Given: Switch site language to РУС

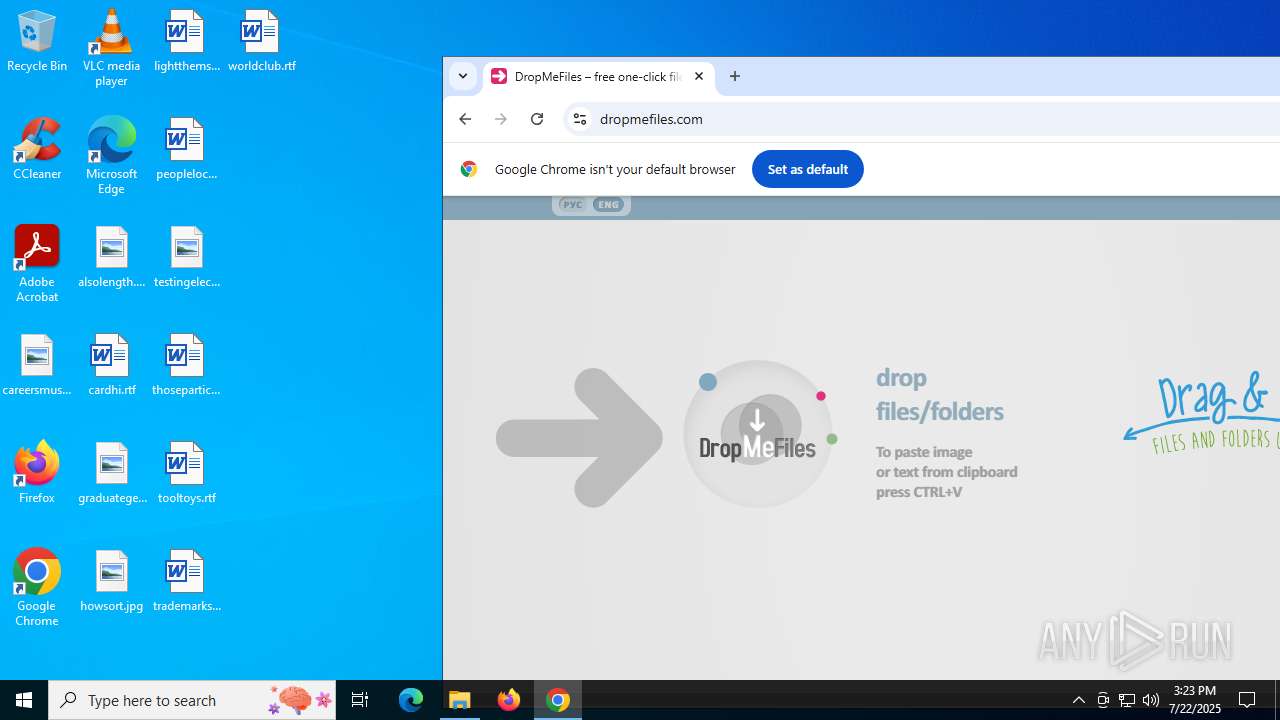Looking at the screenshot, I should tap(572, 205).
